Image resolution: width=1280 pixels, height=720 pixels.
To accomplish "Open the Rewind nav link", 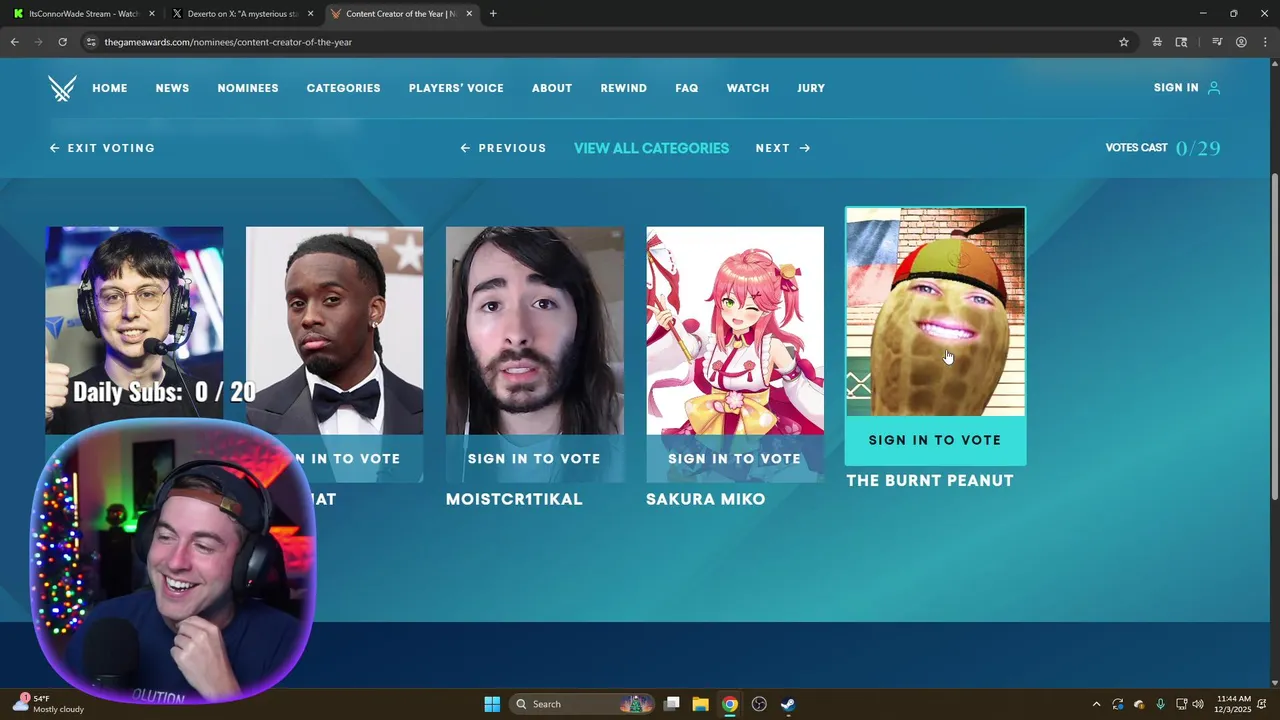I will 624,88.
